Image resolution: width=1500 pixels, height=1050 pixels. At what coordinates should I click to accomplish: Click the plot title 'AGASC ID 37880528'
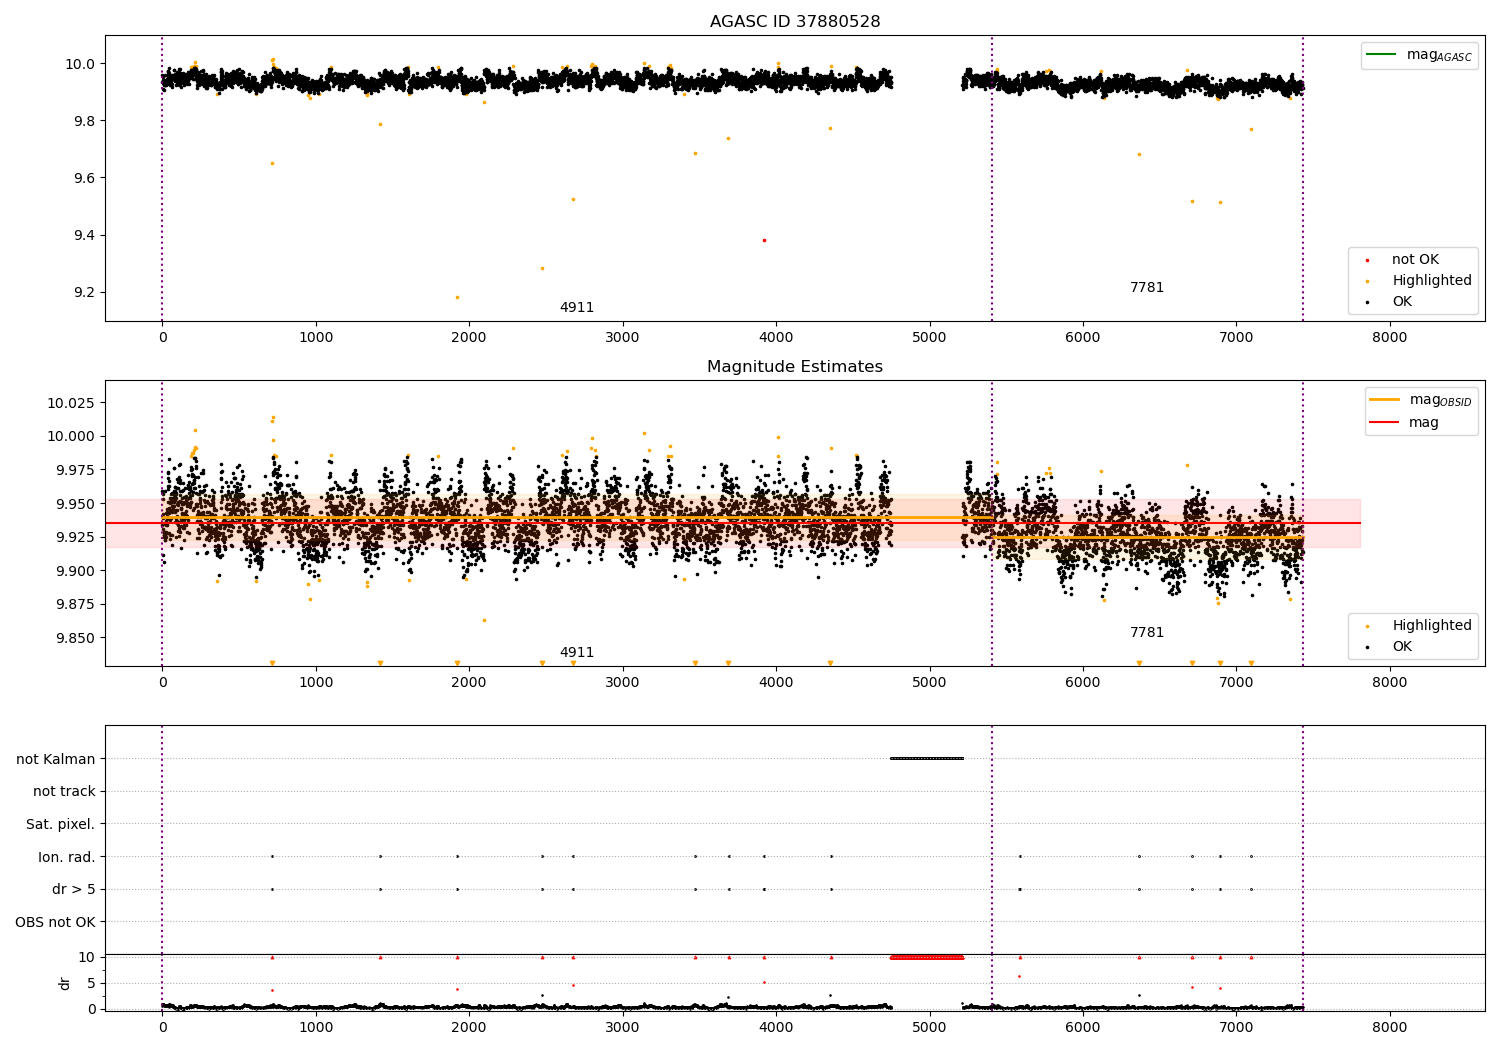click(795, 21)
